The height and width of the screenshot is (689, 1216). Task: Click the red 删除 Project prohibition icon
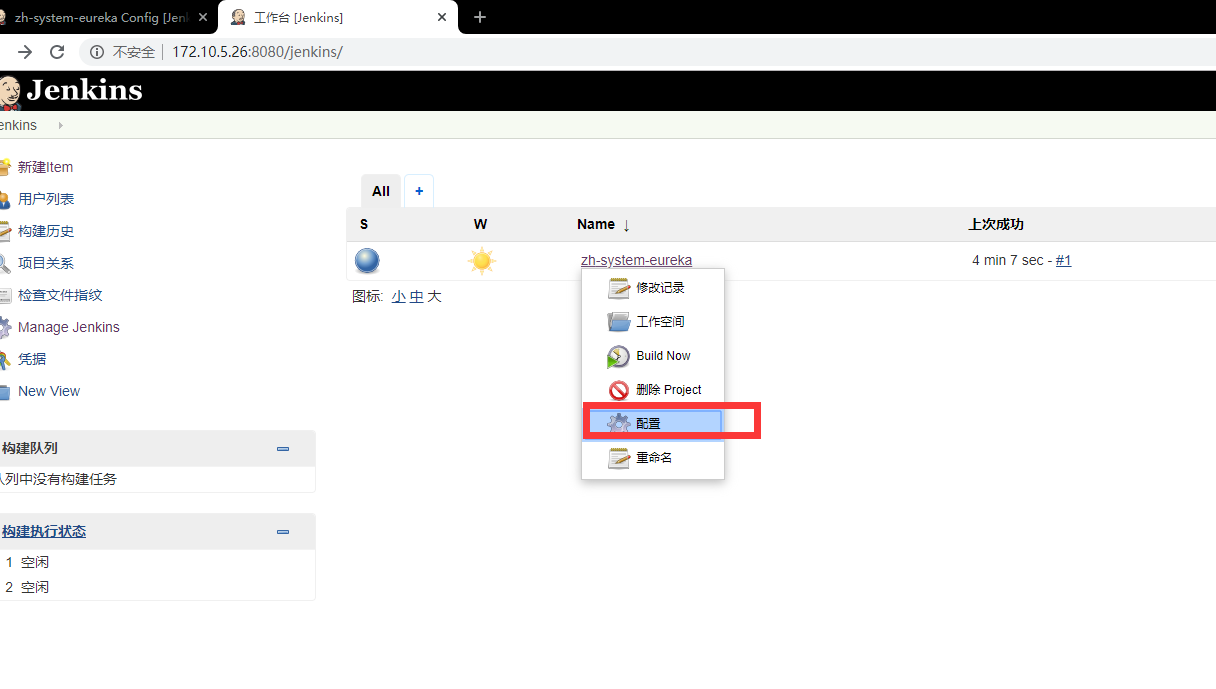click(619, 390)
